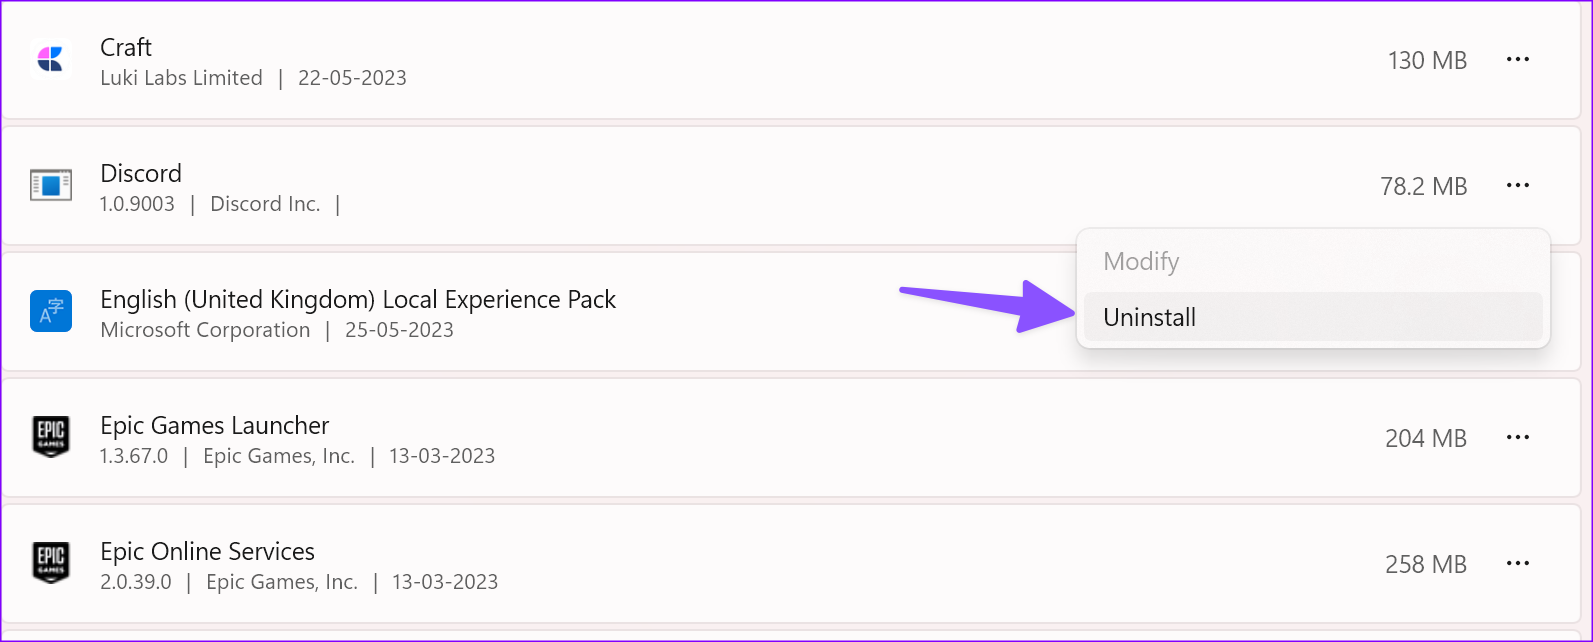Click the English Local Experience Pack language icon
Screen dimensions: 1593x642
pyautogui.click(x=51, y=311)
